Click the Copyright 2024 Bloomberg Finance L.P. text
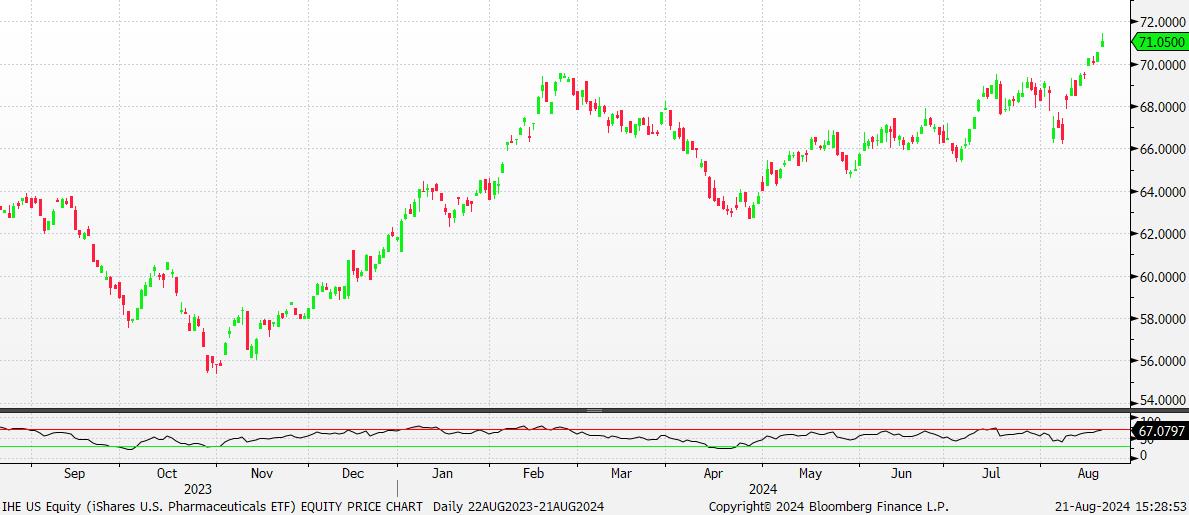The height and width of the screenshot is (515, 1189). point(828,506)
